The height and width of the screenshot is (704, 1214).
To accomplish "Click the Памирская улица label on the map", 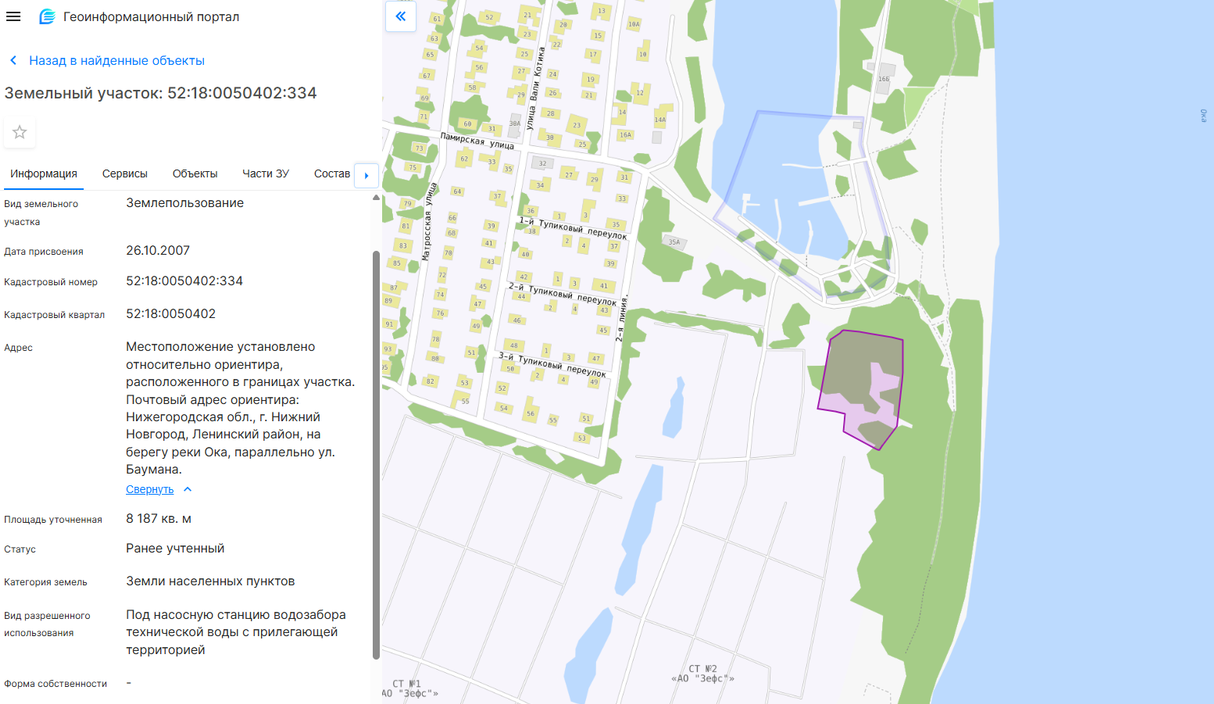I will point(476,140).
